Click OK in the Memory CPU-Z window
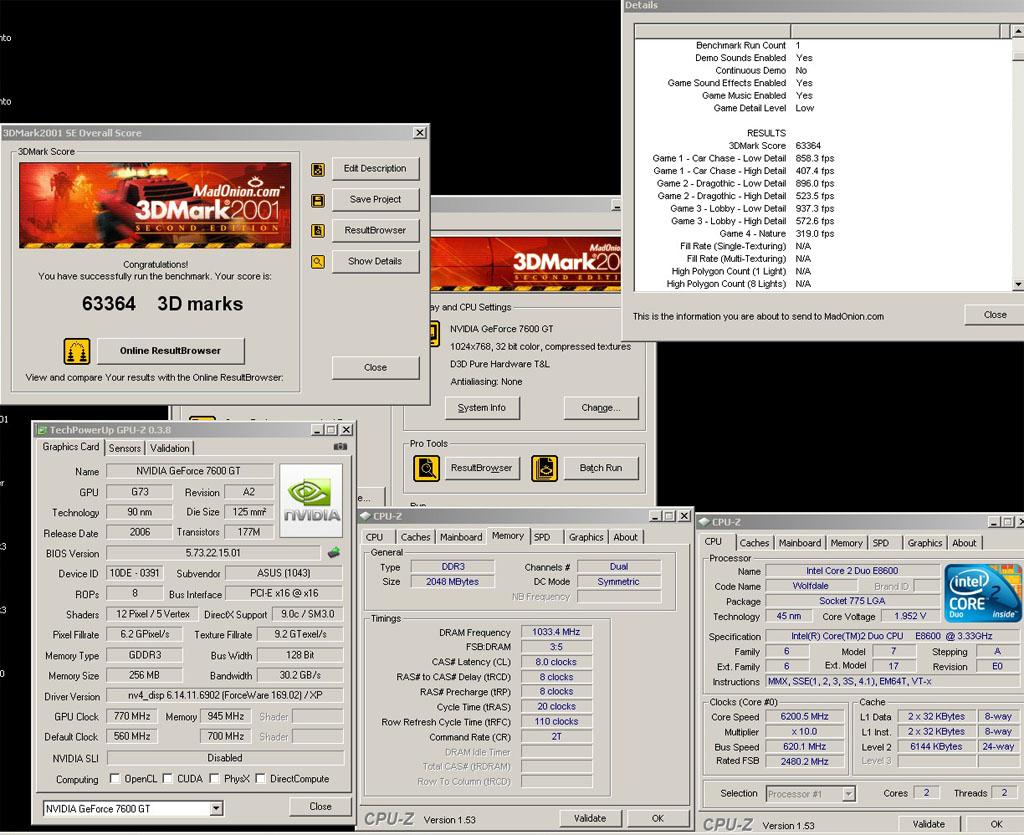The height and width of the screenshot is (835, 1024). point(658,818)
